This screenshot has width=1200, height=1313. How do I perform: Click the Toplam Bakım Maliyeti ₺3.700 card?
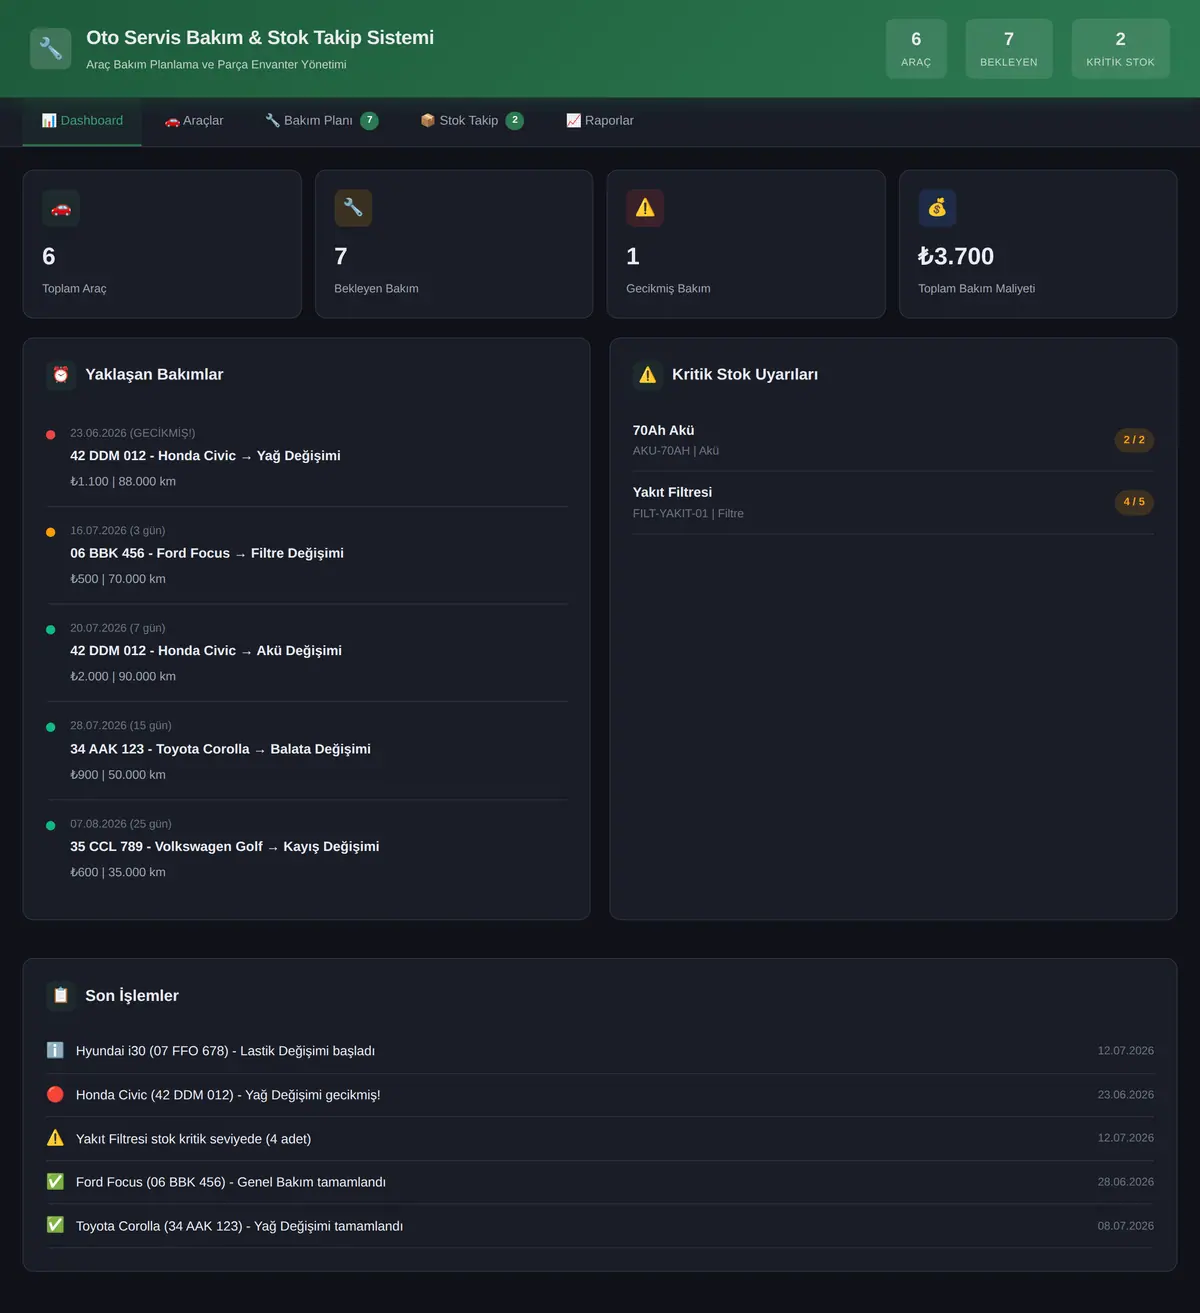click(x=1038, y=244)
